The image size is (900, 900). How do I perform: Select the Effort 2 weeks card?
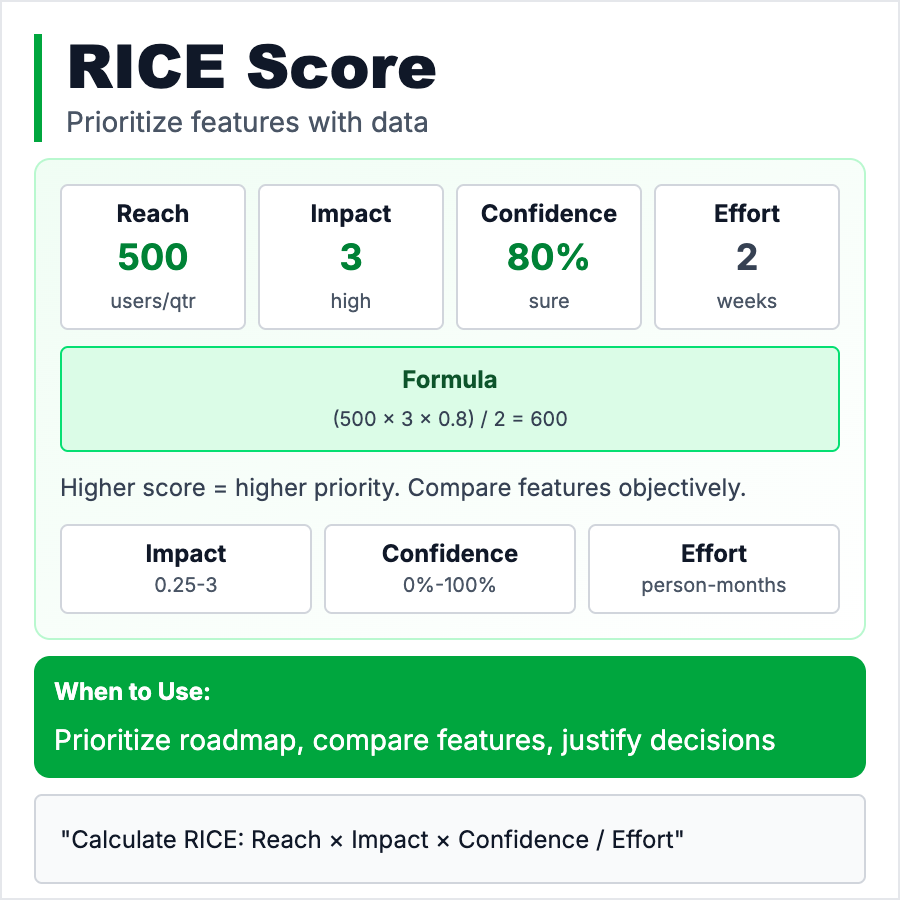(747, 257)
